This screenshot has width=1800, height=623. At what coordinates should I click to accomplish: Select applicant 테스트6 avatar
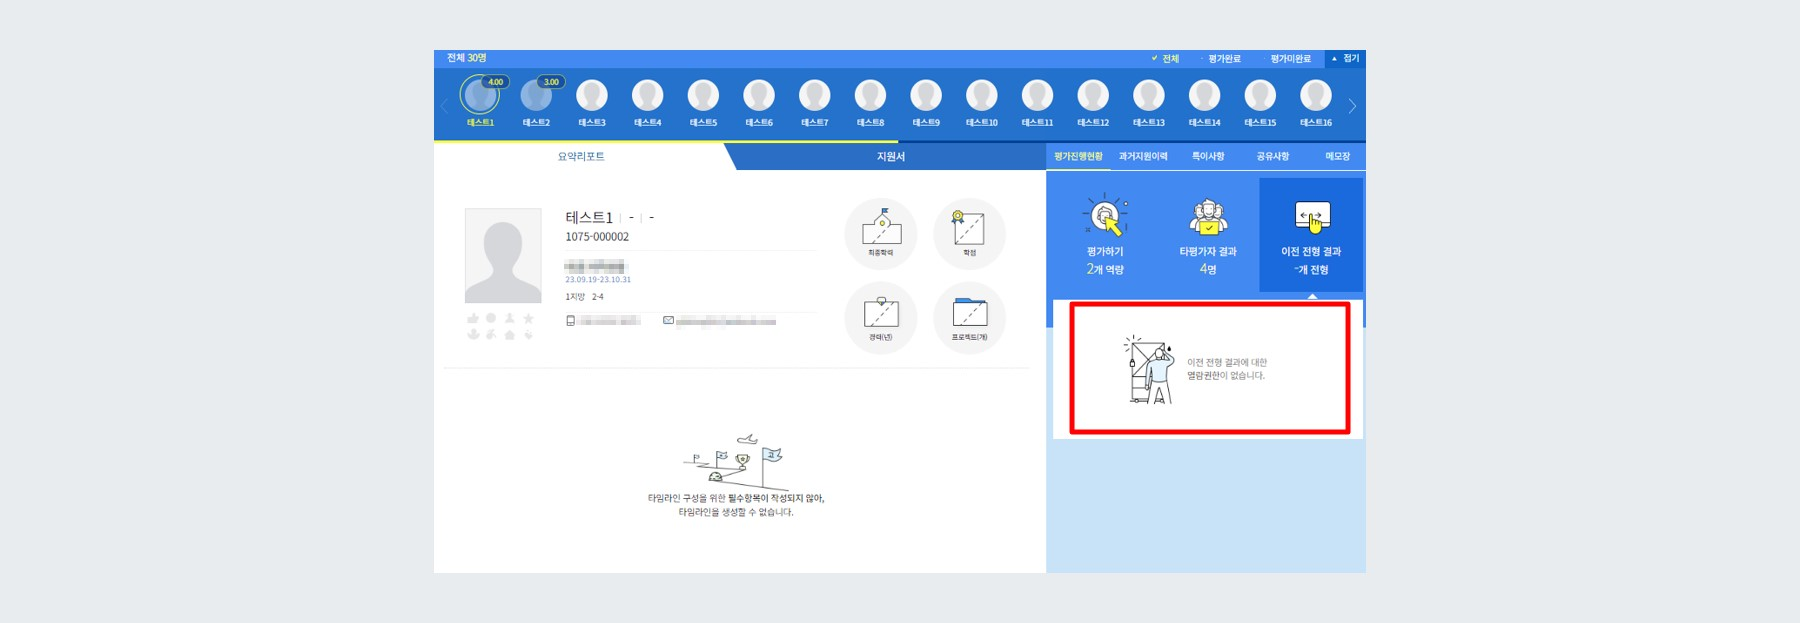759,95
